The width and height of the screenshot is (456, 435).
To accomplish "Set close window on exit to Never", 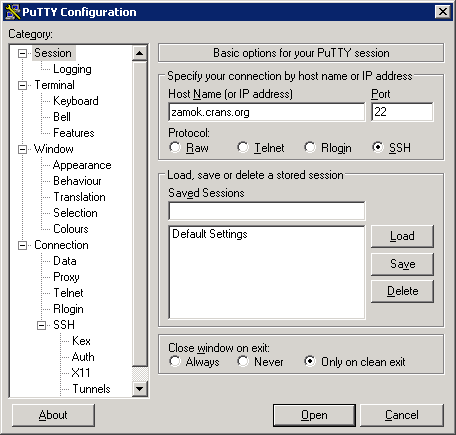I will [243, 361].
